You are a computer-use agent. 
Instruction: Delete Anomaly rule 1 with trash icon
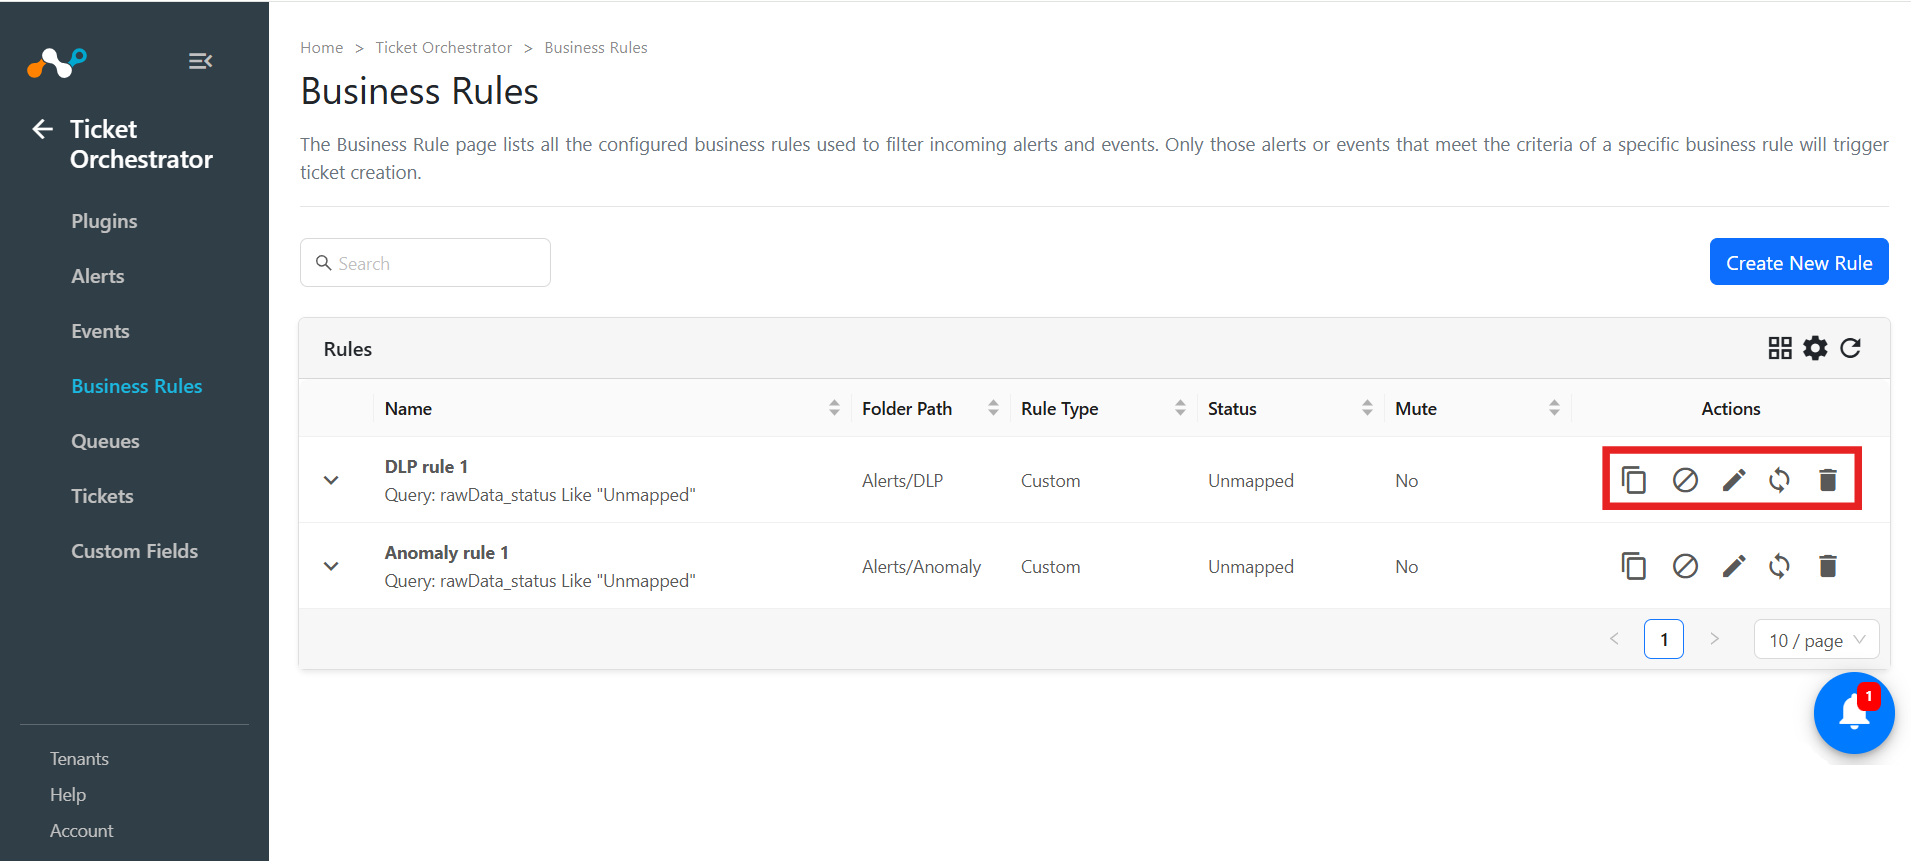tap(1828, 566)
